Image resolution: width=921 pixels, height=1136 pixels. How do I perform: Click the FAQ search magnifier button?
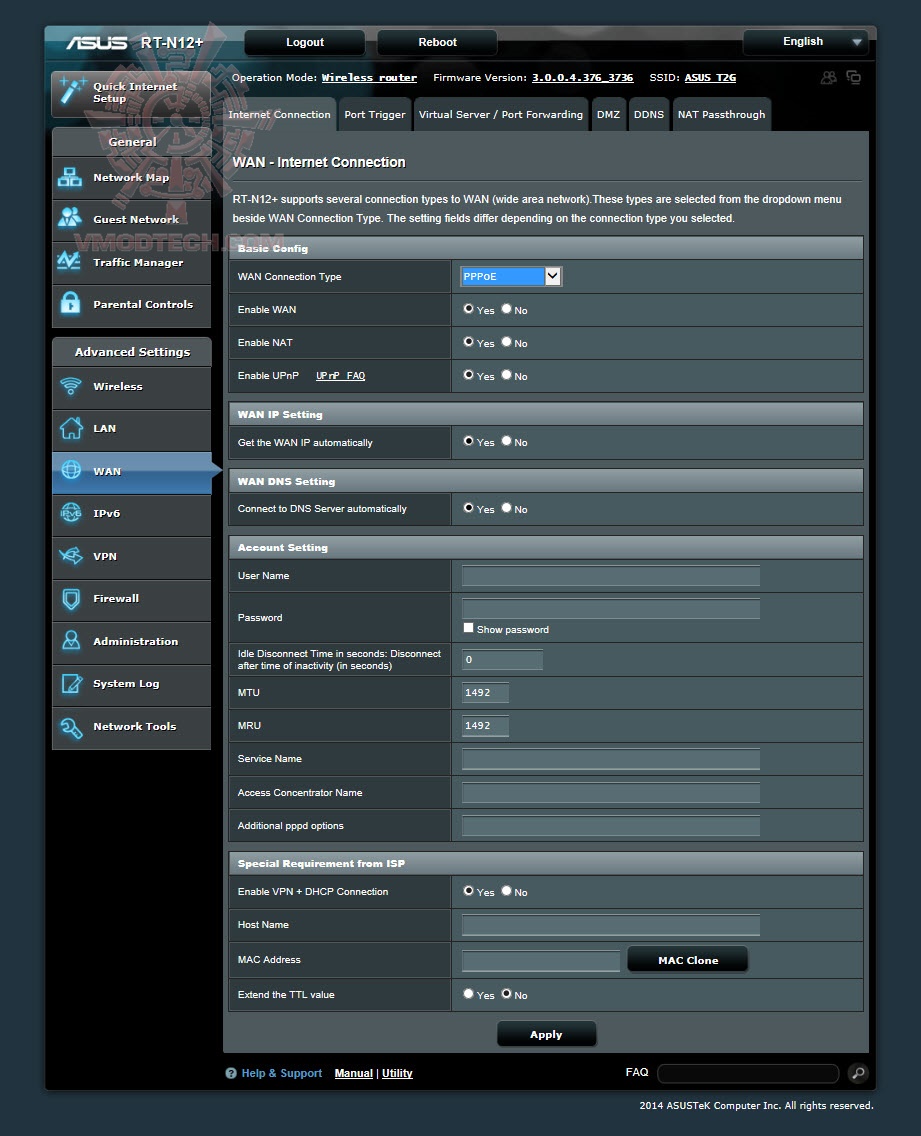(858, 1073)
